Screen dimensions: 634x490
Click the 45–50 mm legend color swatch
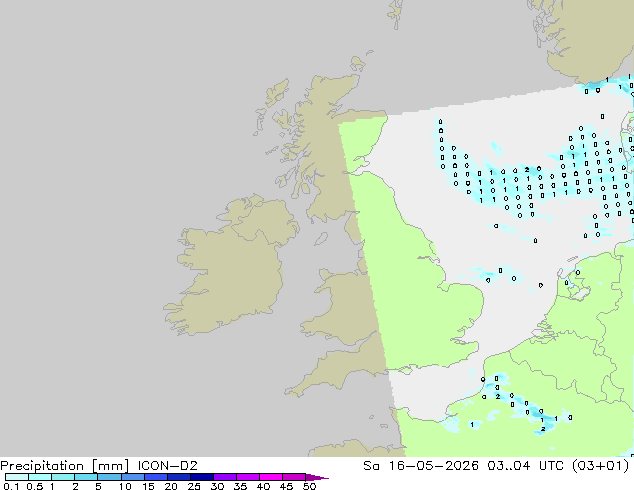tap(294, 477)
